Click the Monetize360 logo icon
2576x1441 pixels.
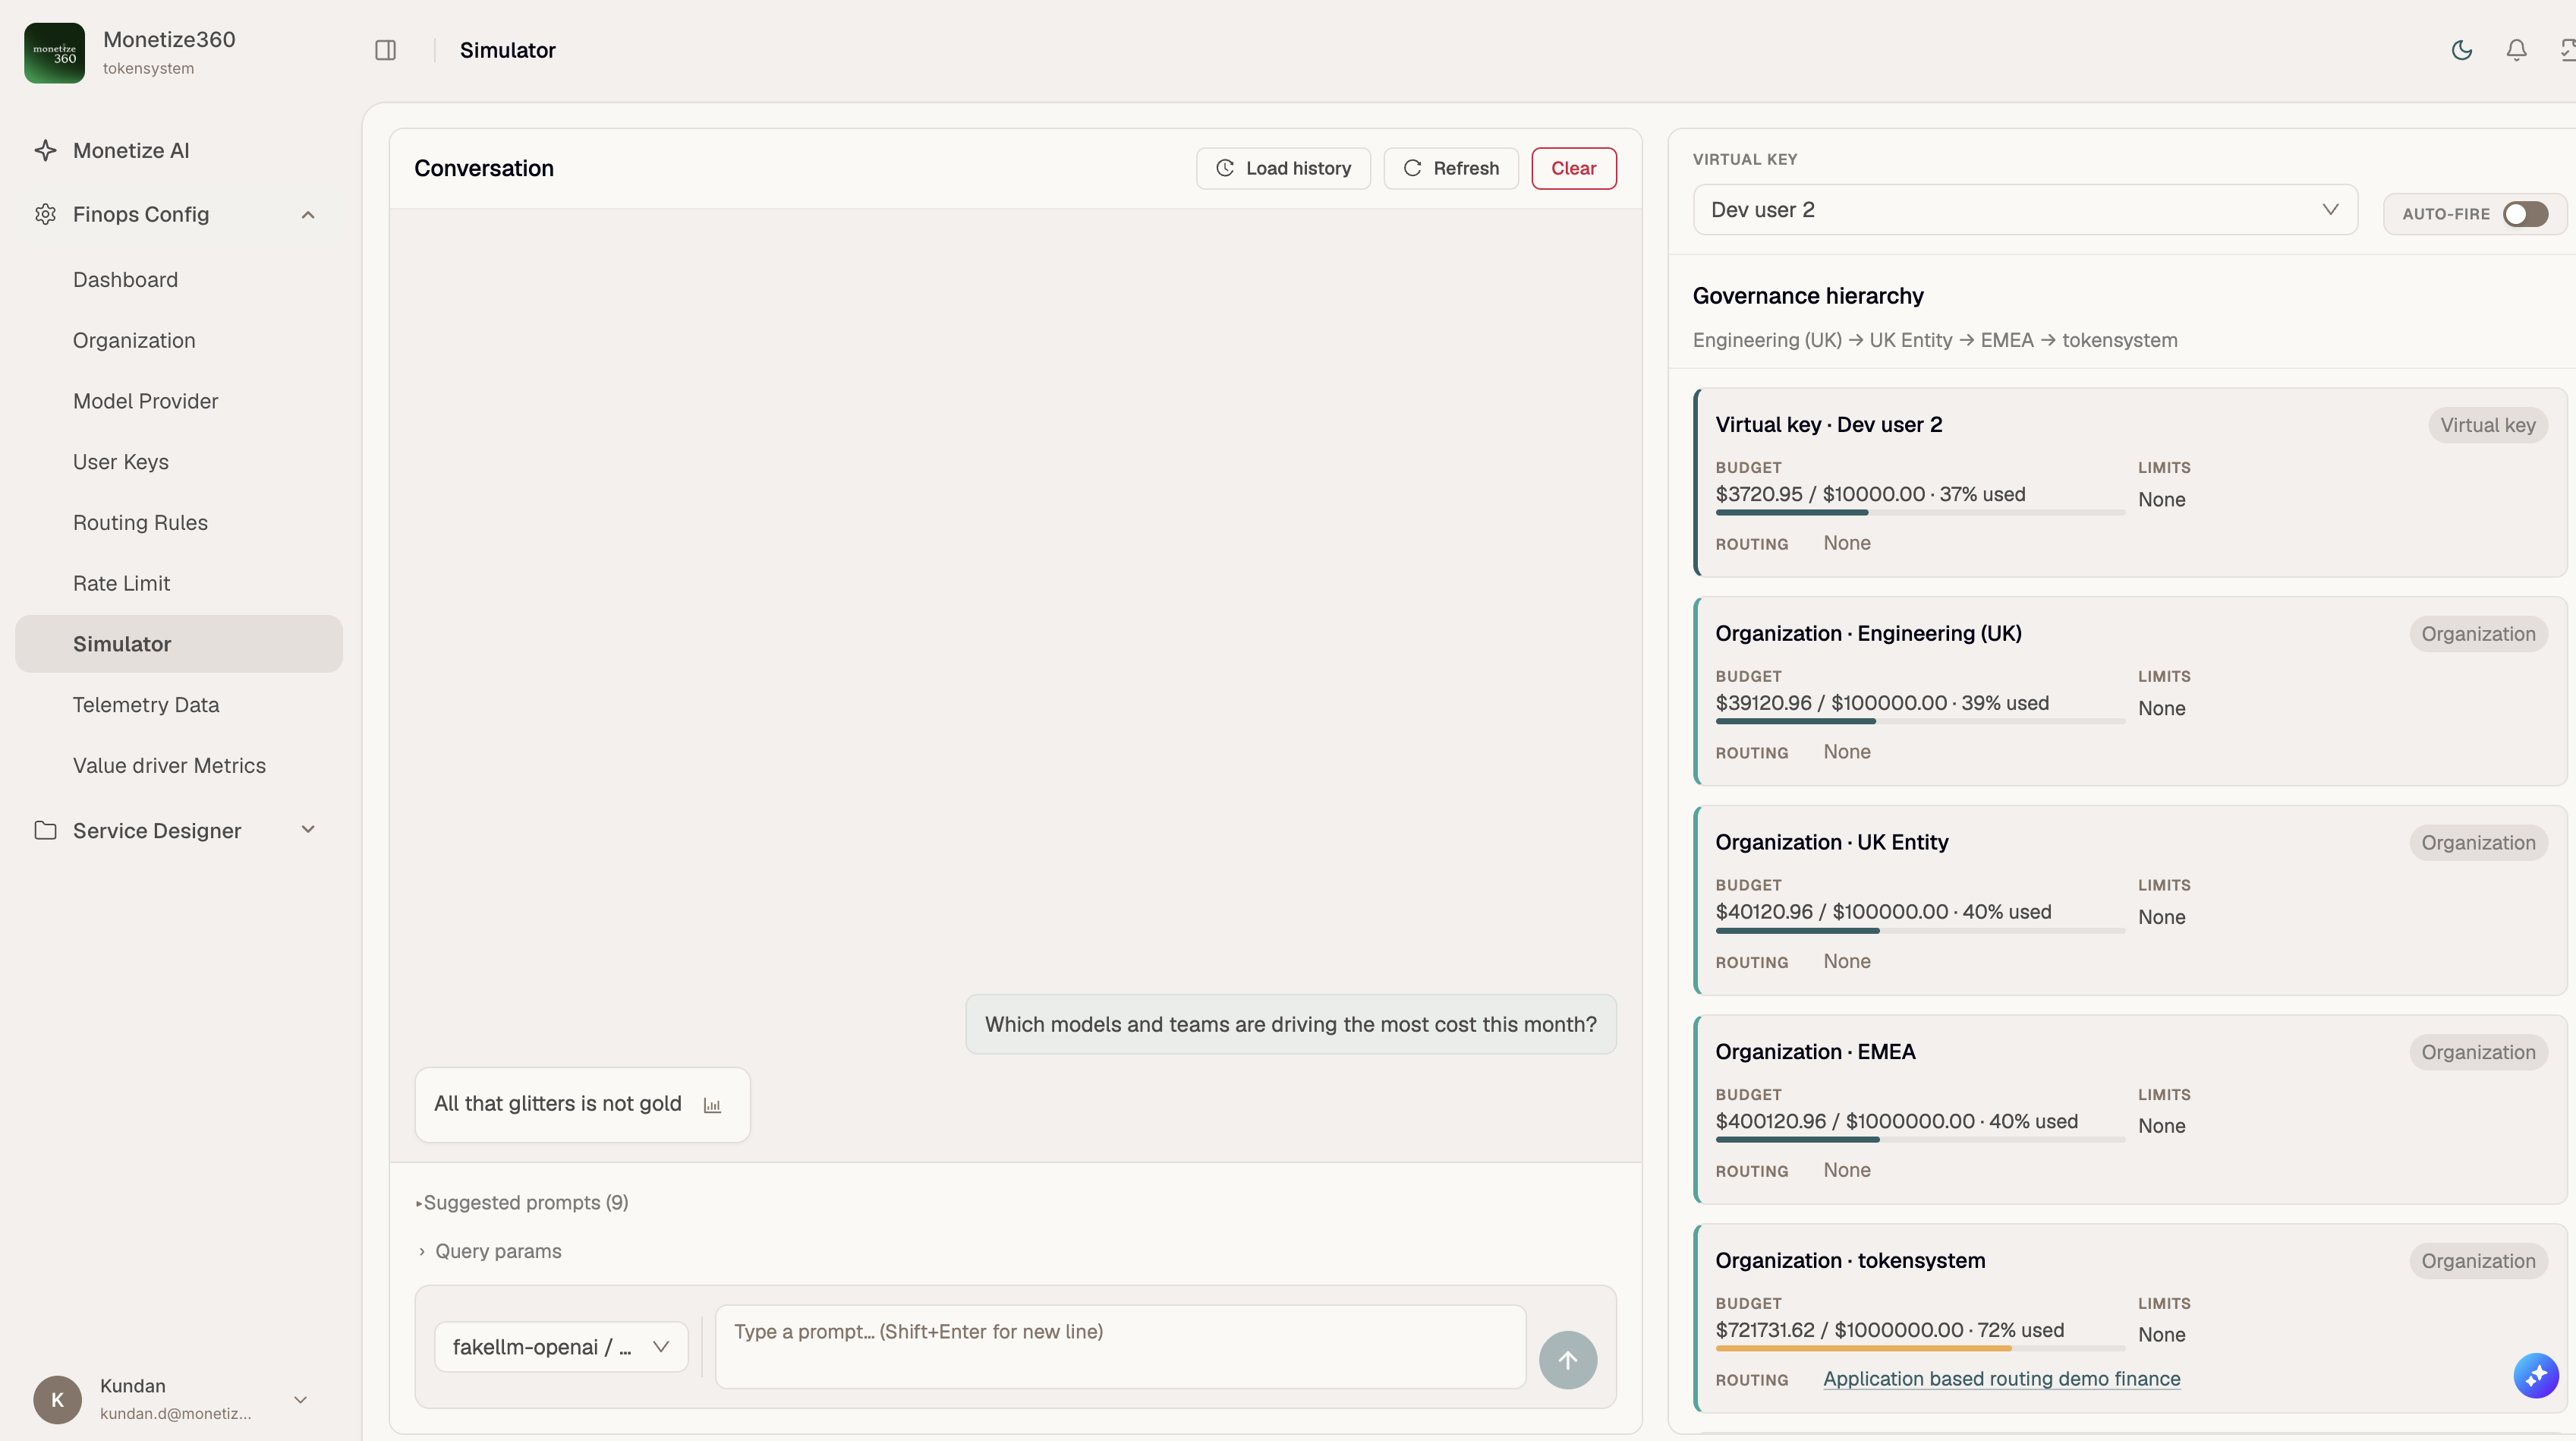point(54,52)
